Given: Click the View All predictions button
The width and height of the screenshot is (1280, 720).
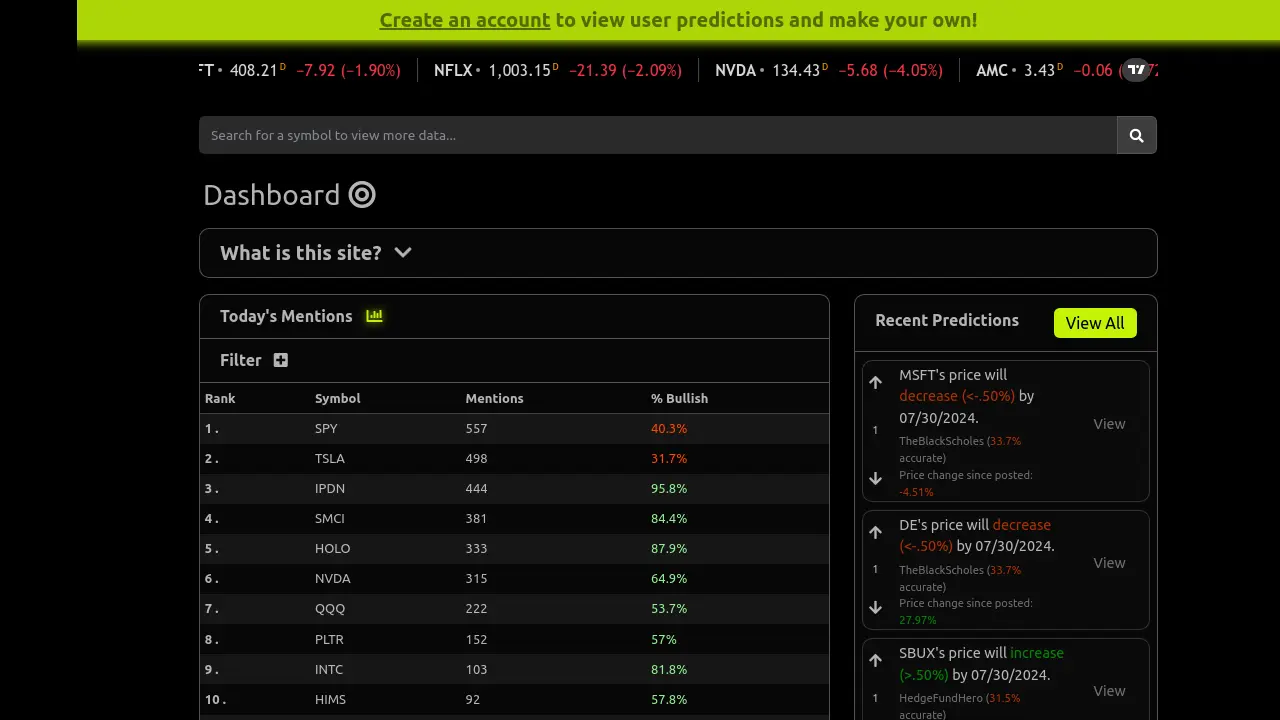Looking at the screenshot, I should click(1095, 323).
